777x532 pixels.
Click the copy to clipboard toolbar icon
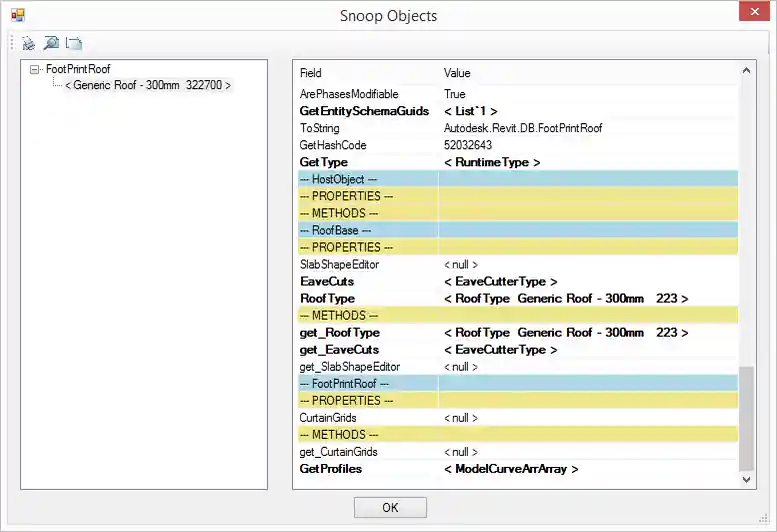(74, 43)
